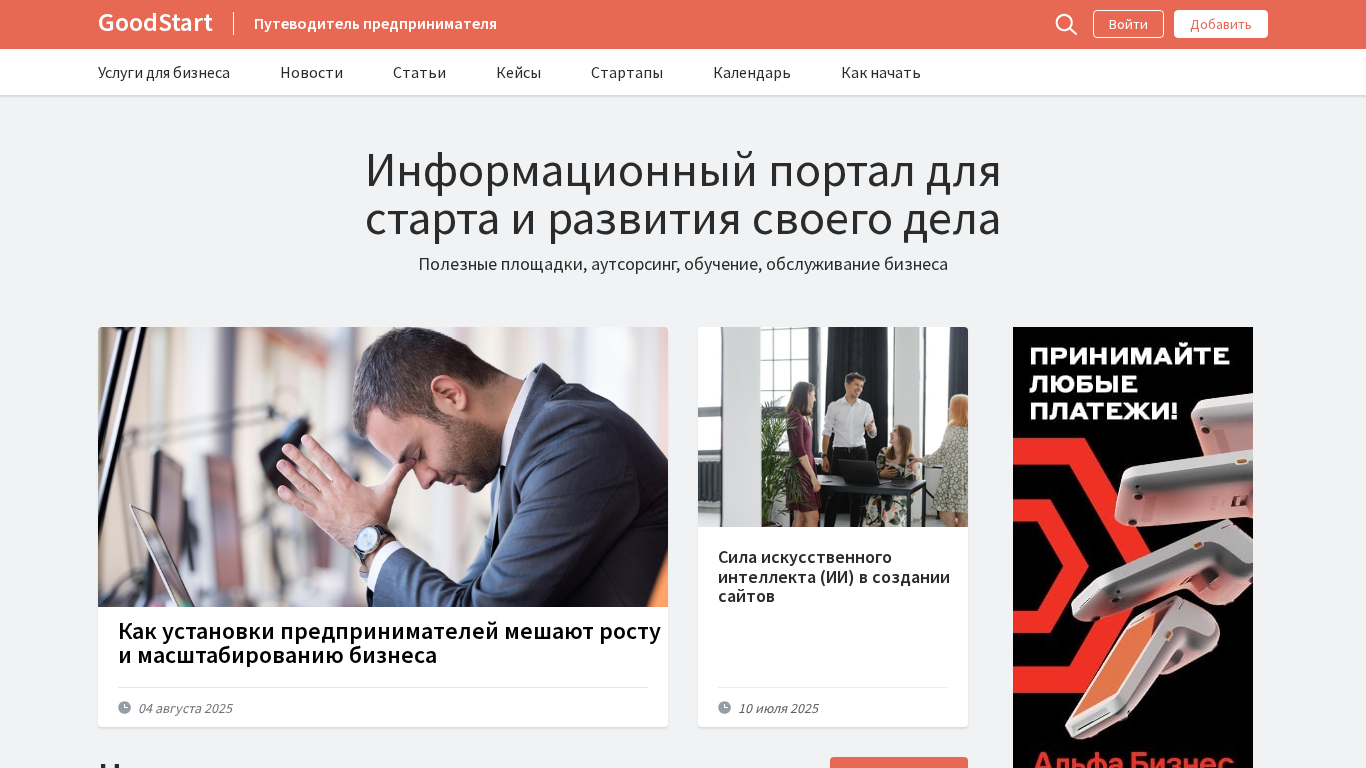Click the red button above the ad bottom
The width and height of the screenshot is (1366, 768).
[x=899, y=762]
